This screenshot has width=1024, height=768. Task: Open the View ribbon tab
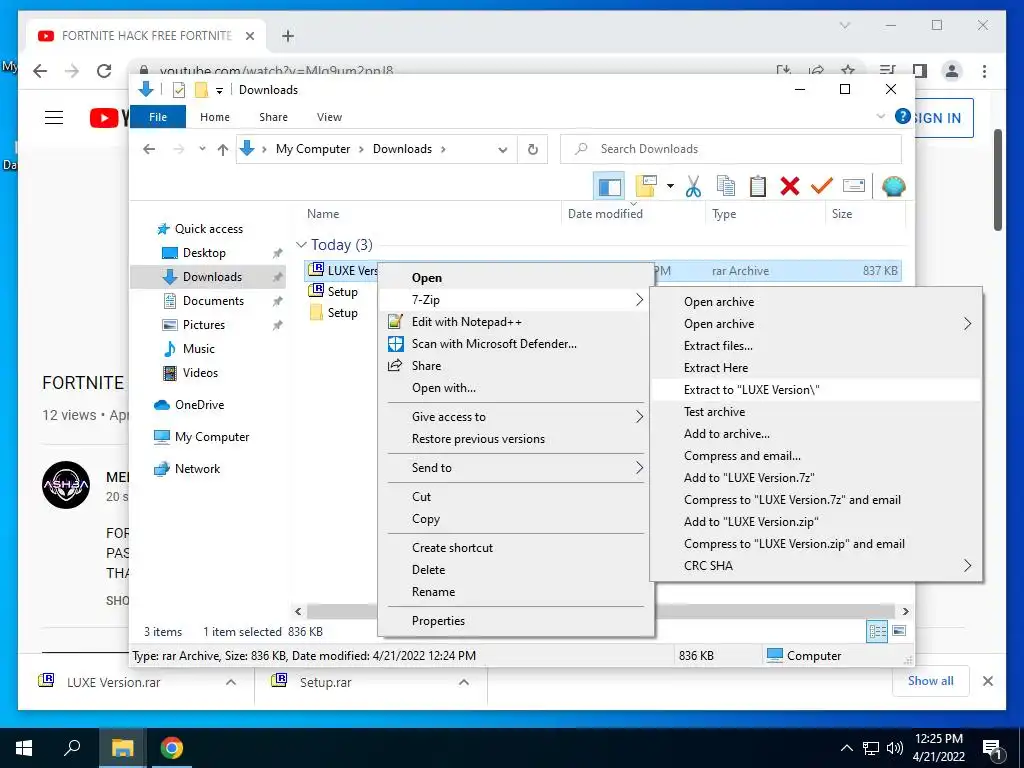(329, 117)
